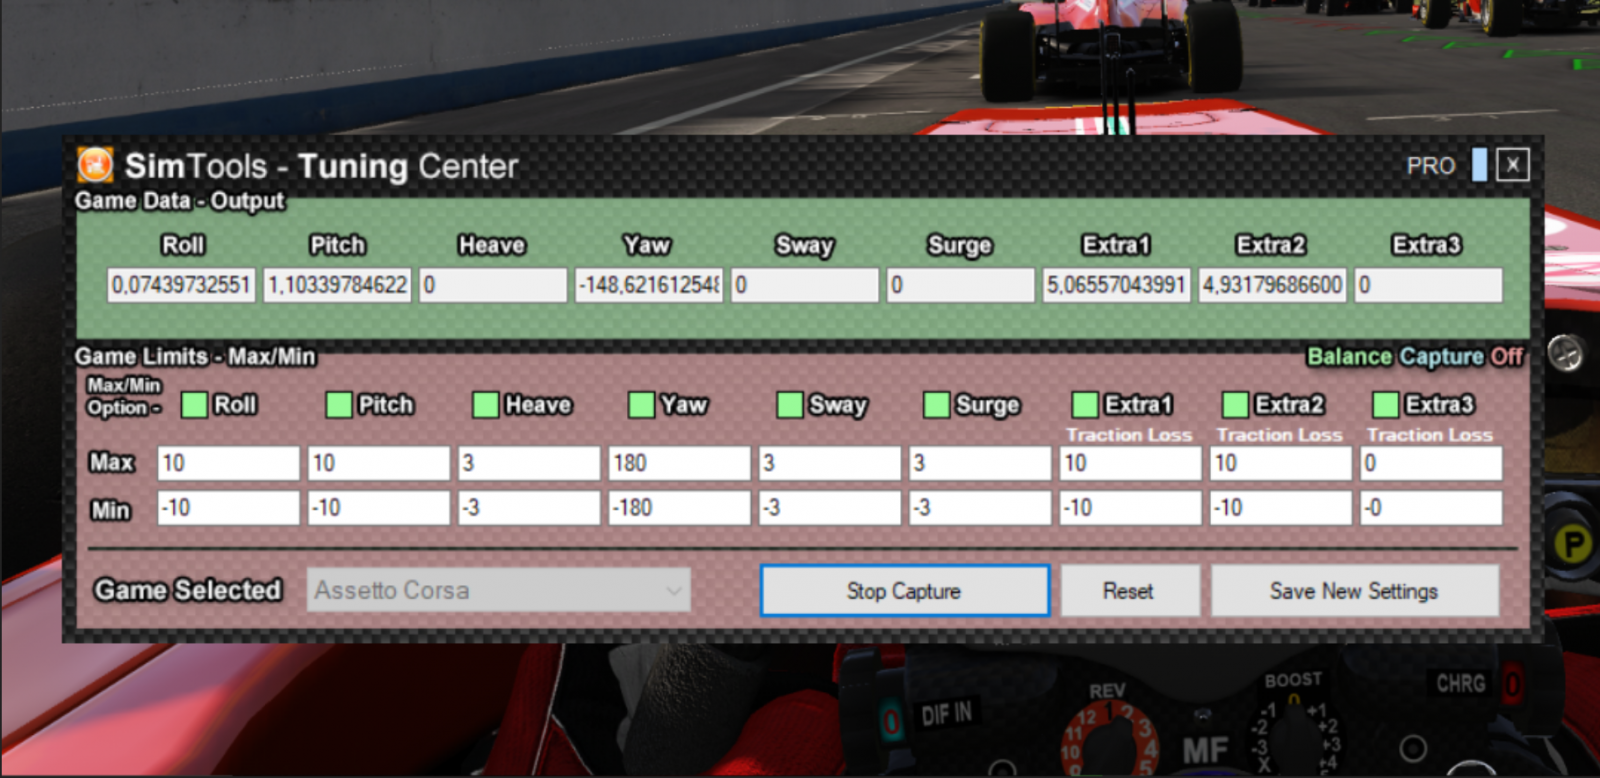
Task: Click the Yaw output value field
Action: pos(649,285)
